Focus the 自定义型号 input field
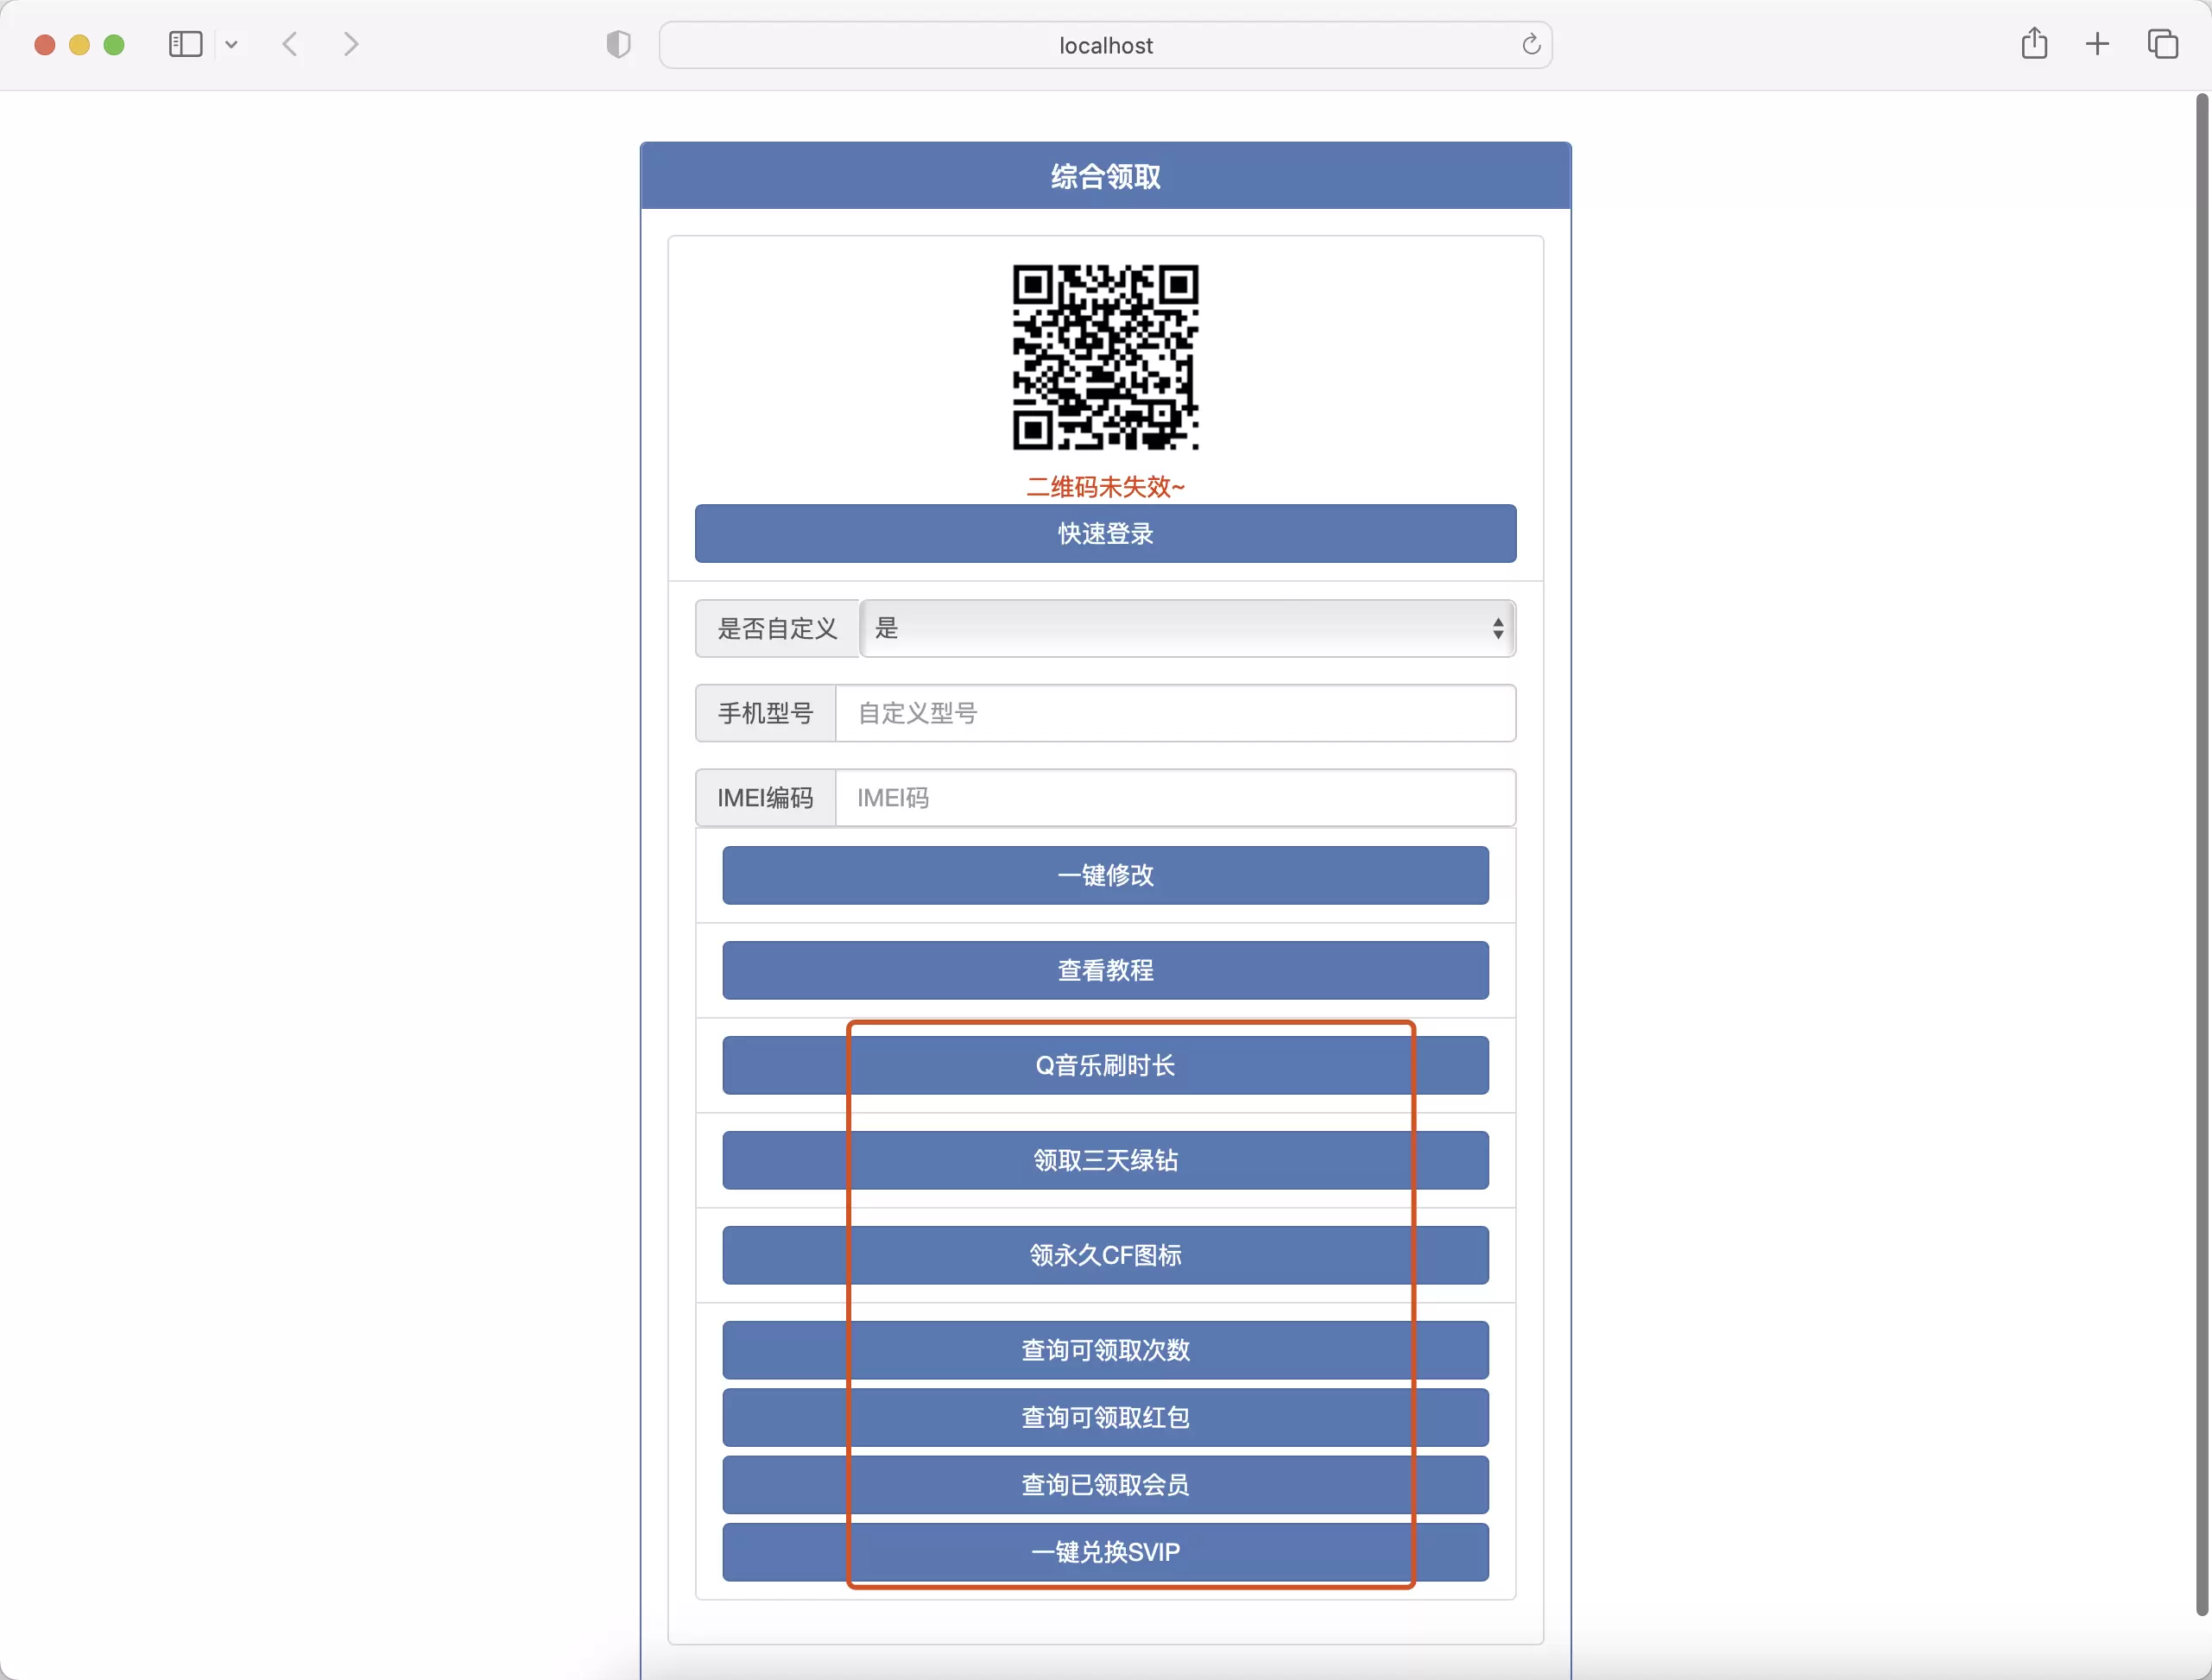The height and width of the screenshot is (1680, 2212). [1175, 713]
